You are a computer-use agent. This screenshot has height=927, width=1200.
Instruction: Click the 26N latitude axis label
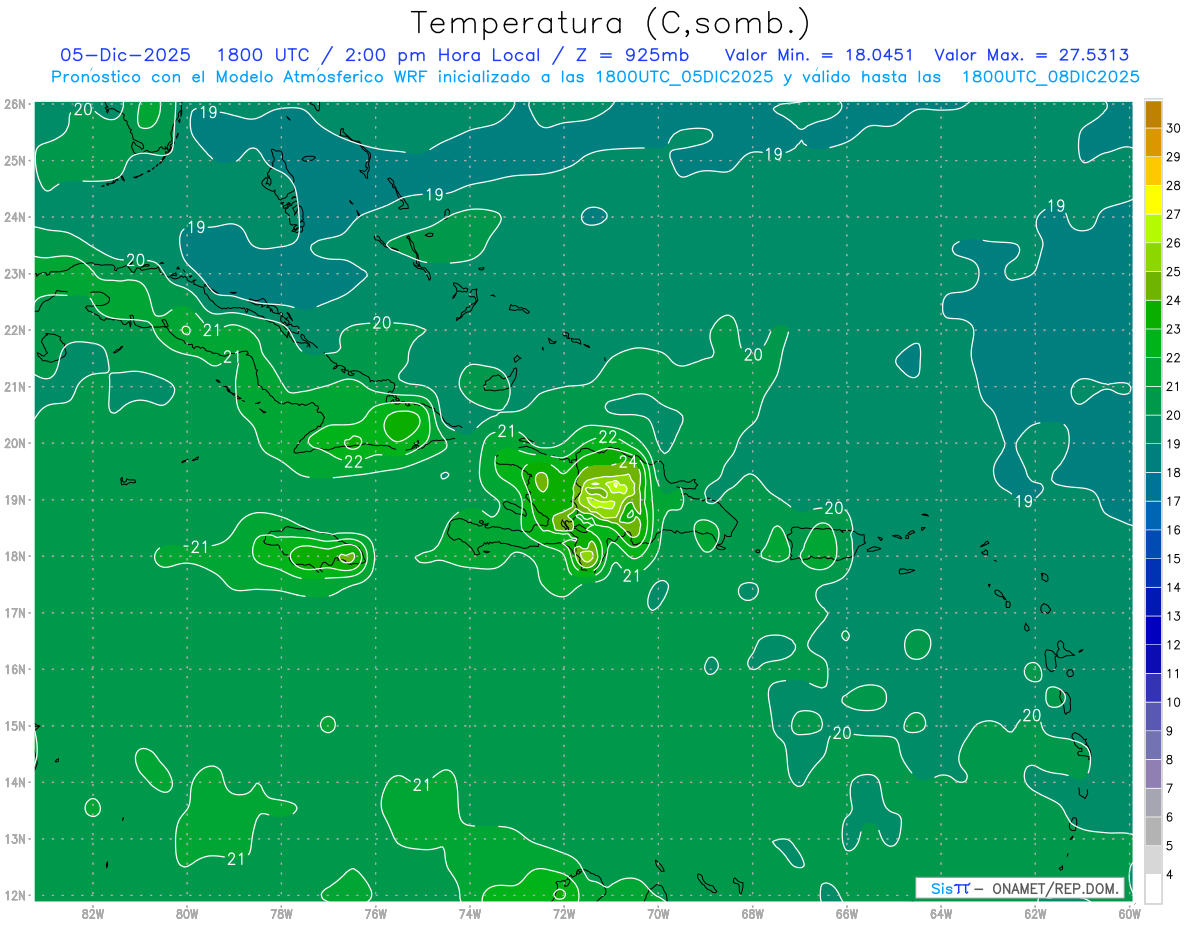14,104
